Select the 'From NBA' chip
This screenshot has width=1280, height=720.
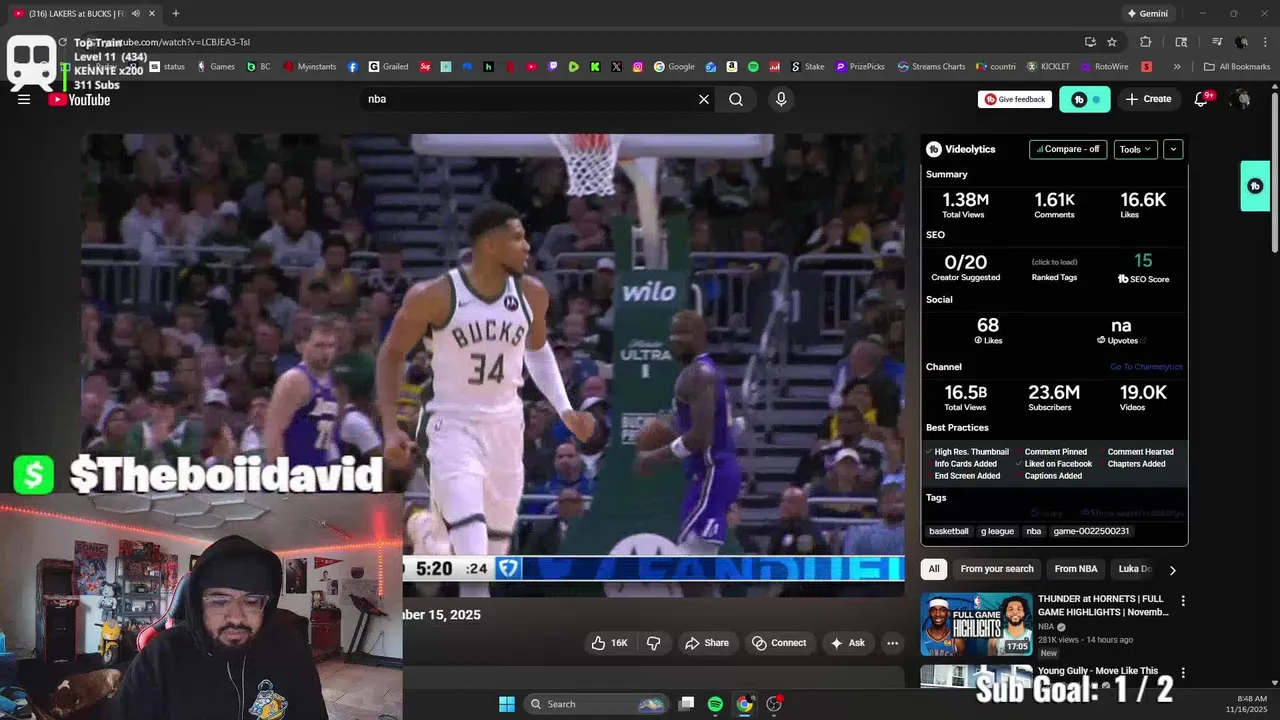pos(1076,569)
